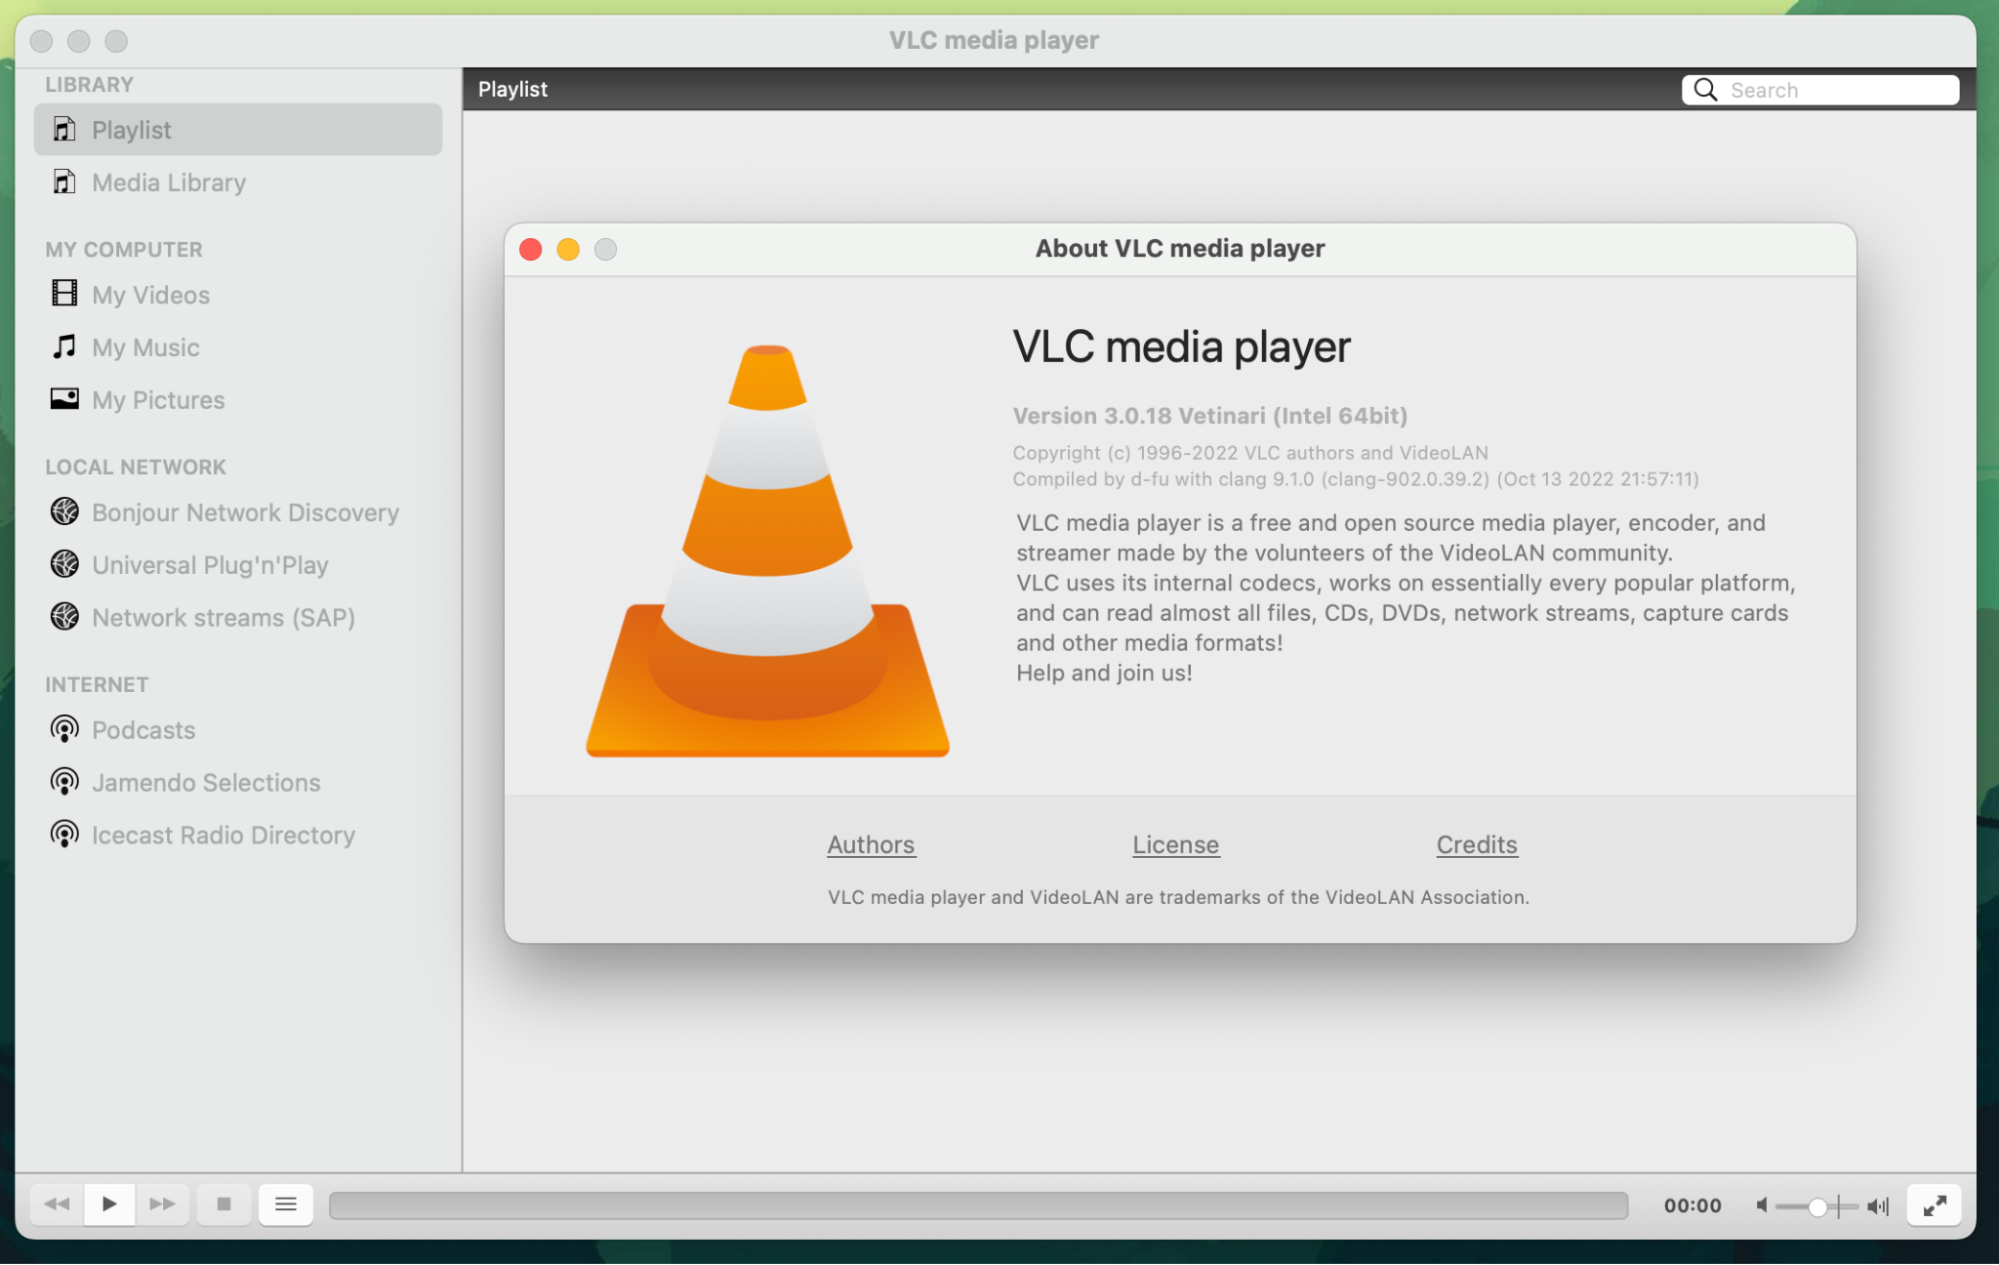The height and width of the screenshot is (1265, 1999).
Task: Click the rewind icon
Action: click(55, 1204)
